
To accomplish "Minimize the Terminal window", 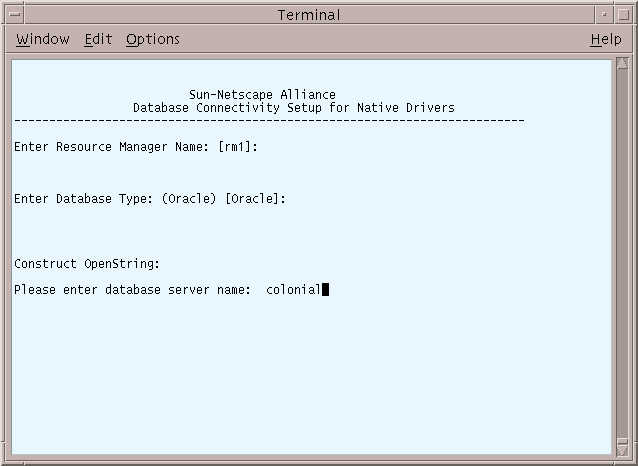I will click(x=604, y=15).
